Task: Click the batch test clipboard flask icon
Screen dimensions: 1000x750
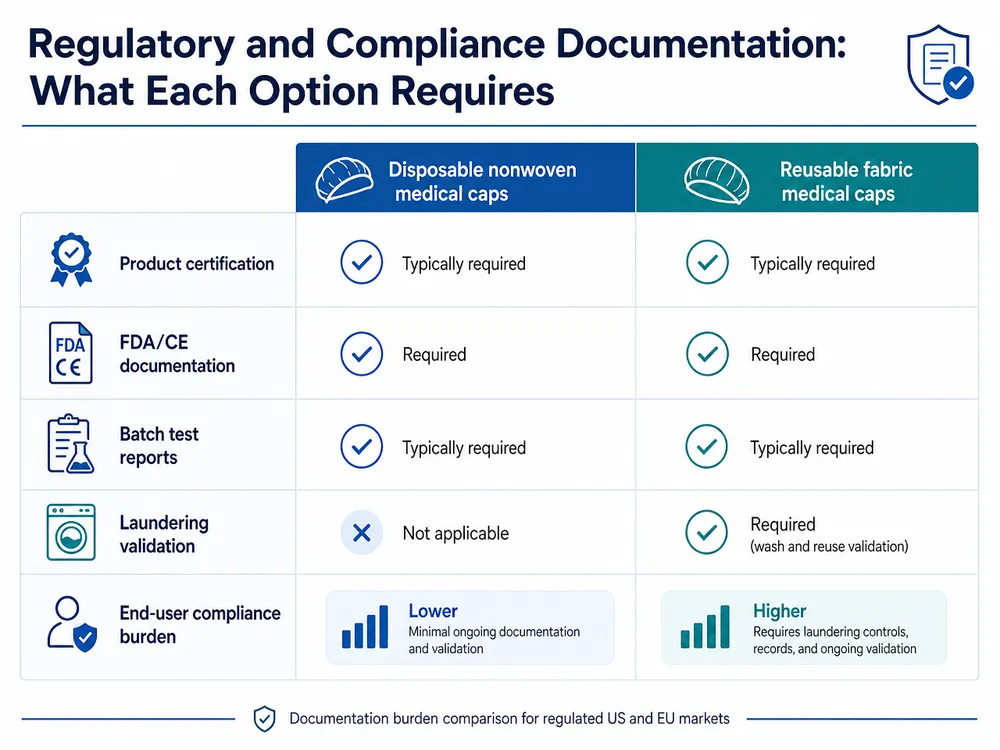Action: pyautogui.click(x=71, y=444)
